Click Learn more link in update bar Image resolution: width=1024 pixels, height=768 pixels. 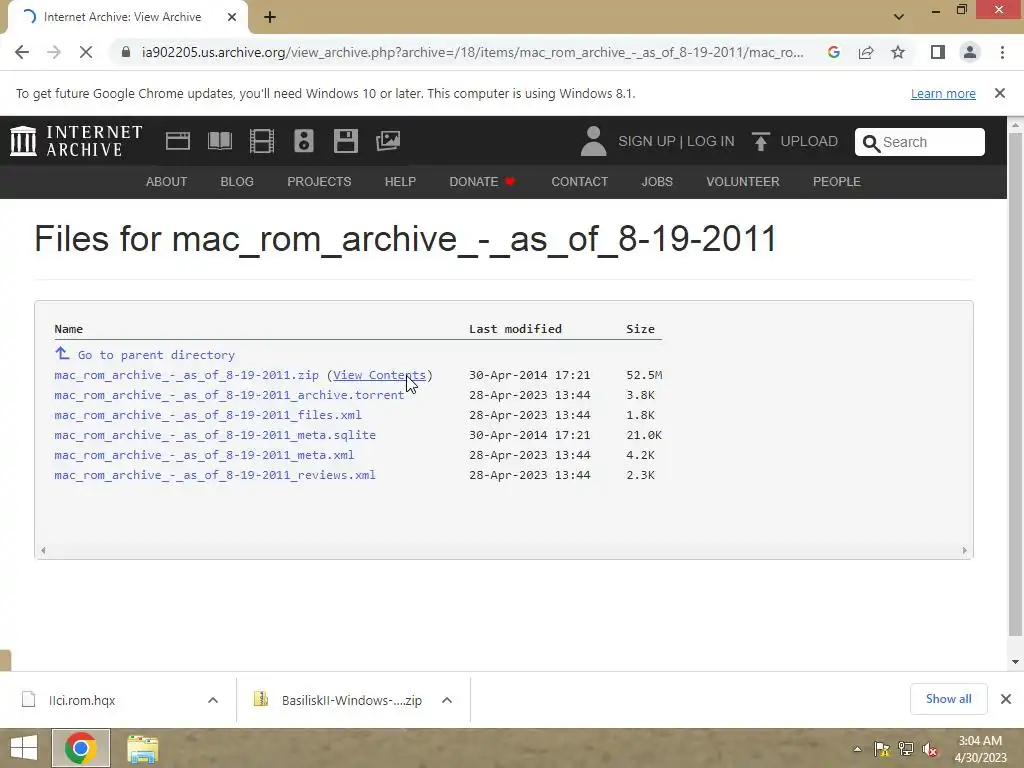(x=943, y=93)
